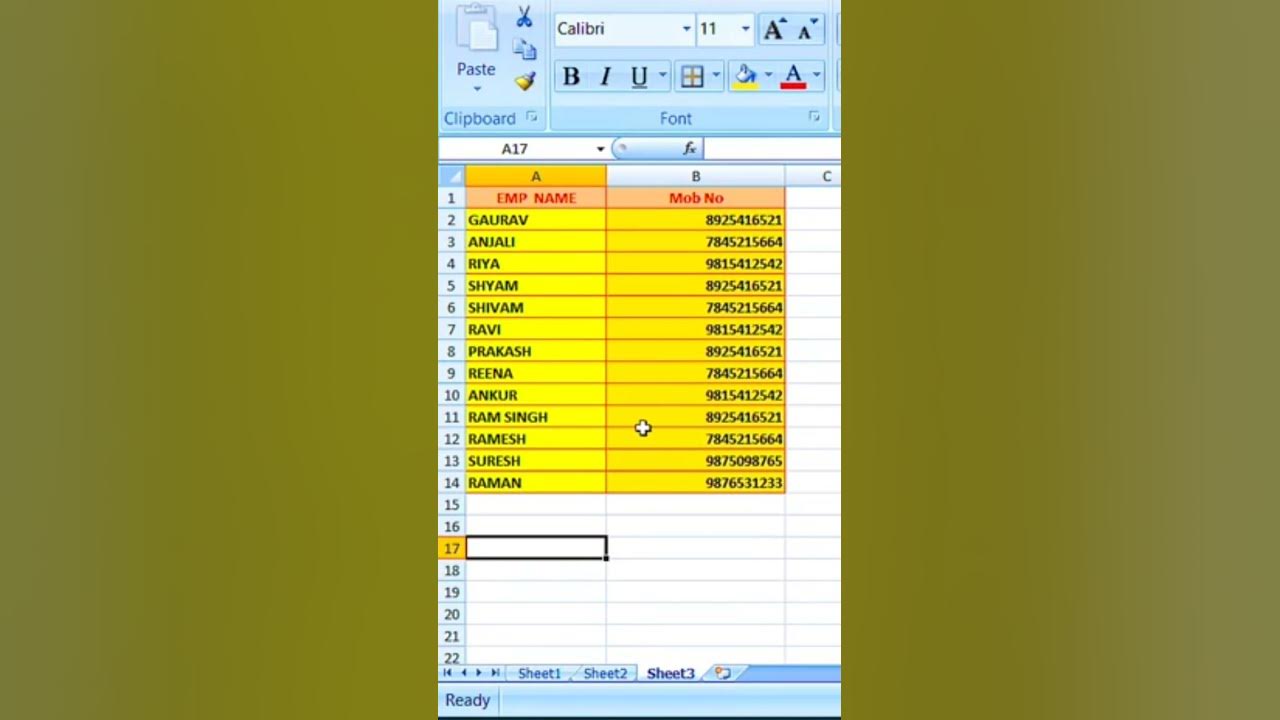
Task: Open the Font Color dropdown arrow
Action: [x=816, y=76]
